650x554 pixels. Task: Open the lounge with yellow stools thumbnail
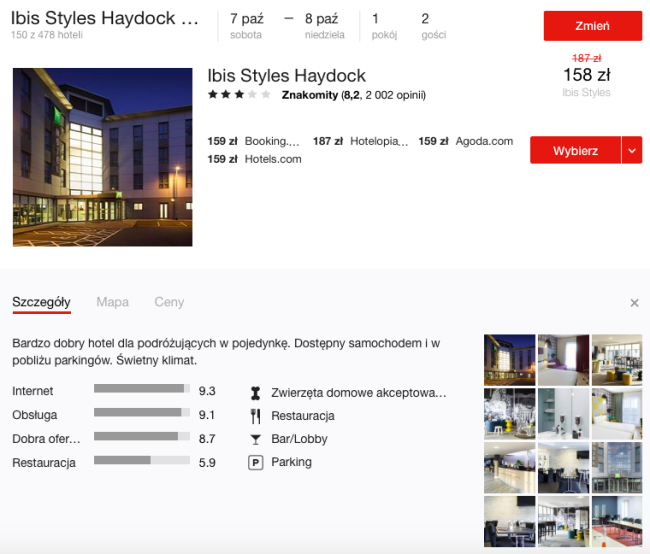tap(617, 360)
